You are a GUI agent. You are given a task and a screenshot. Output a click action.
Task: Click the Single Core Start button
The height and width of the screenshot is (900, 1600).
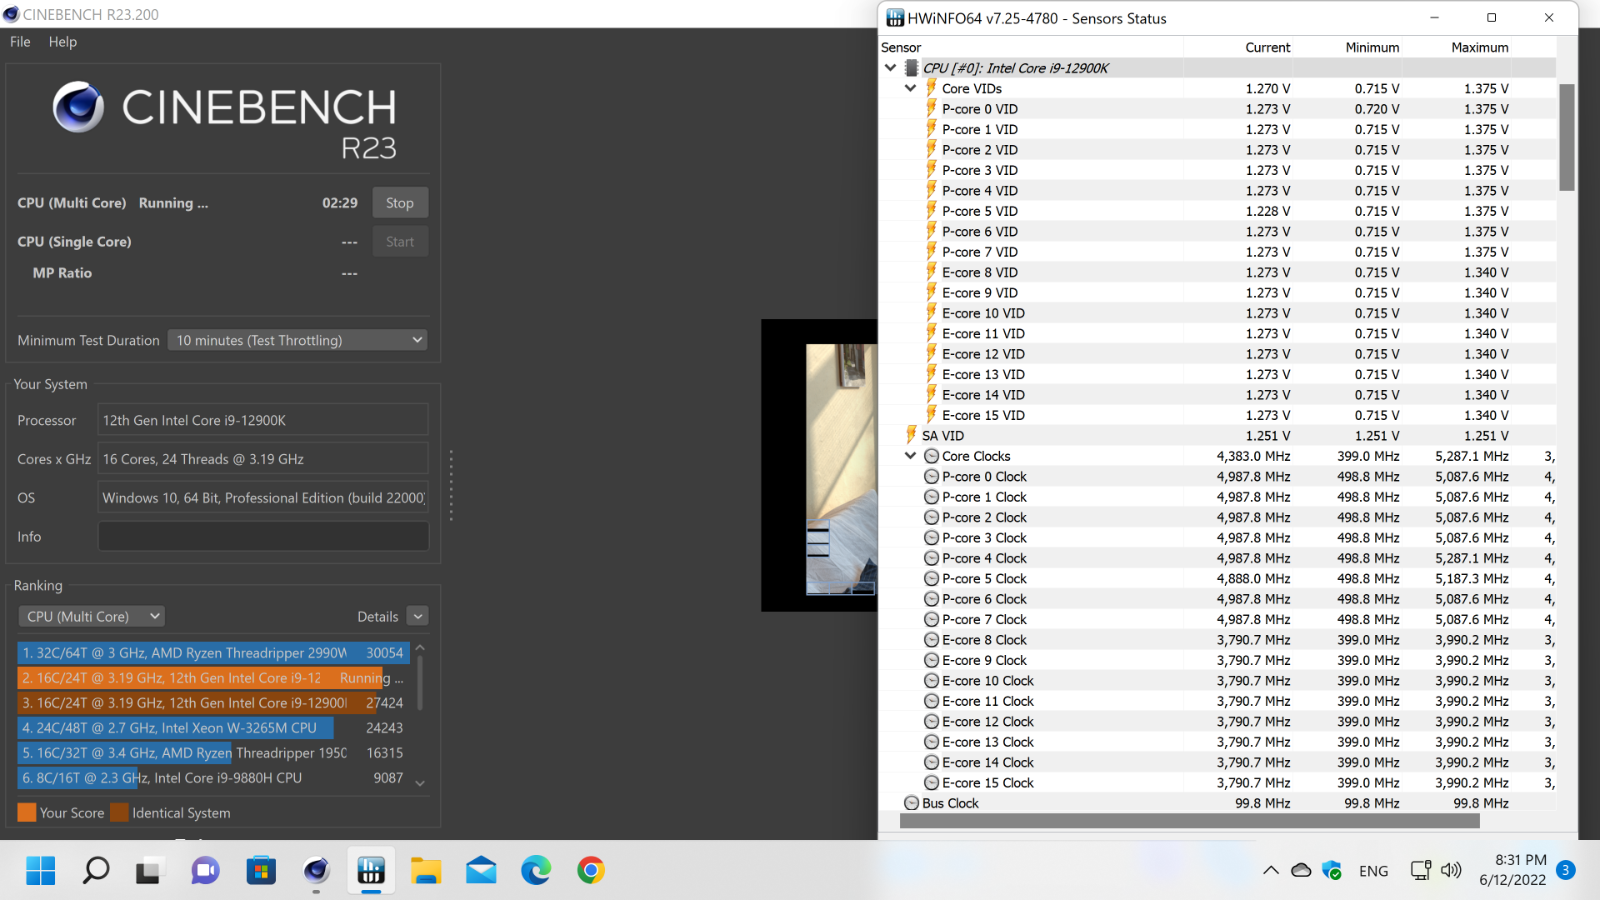coord(400,242)
